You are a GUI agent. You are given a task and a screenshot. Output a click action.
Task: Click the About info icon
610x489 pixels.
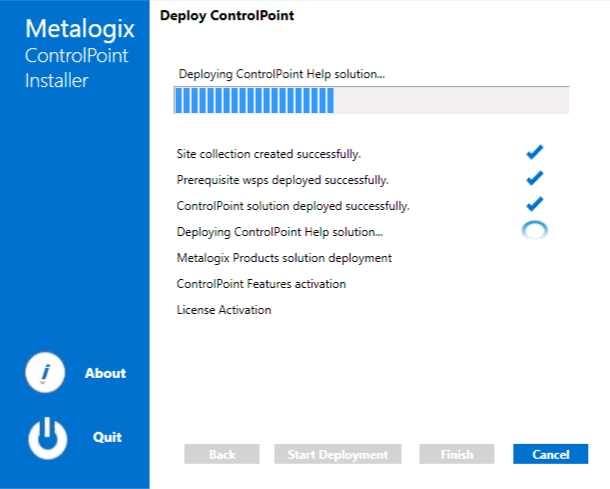[x=45, y=373]
